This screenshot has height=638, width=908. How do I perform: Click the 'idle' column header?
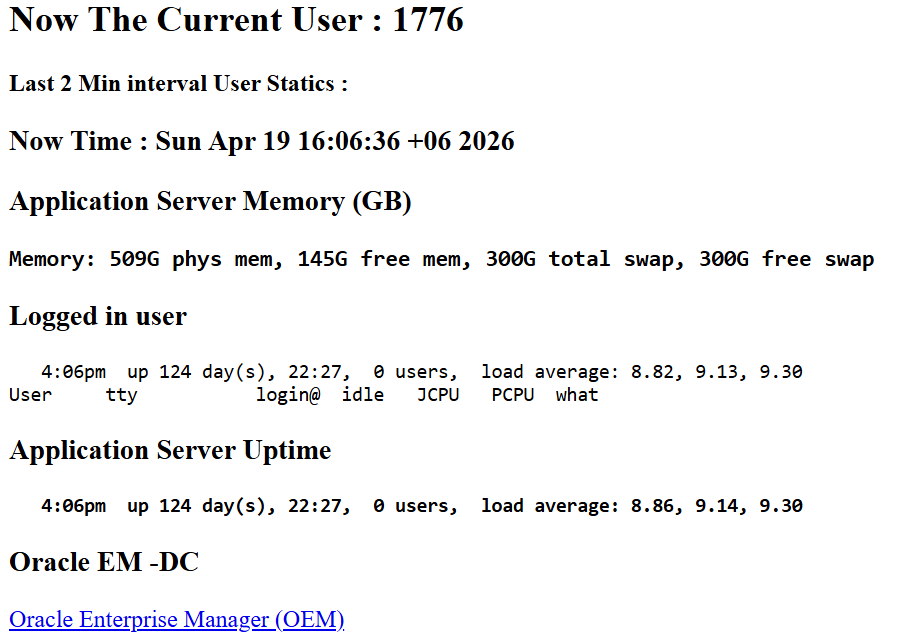coord(363,395)
